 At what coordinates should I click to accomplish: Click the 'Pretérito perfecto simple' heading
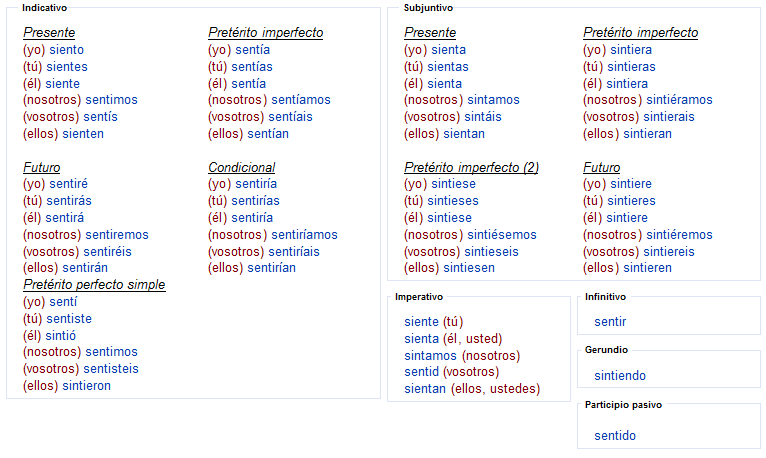(x=94, y=285)
